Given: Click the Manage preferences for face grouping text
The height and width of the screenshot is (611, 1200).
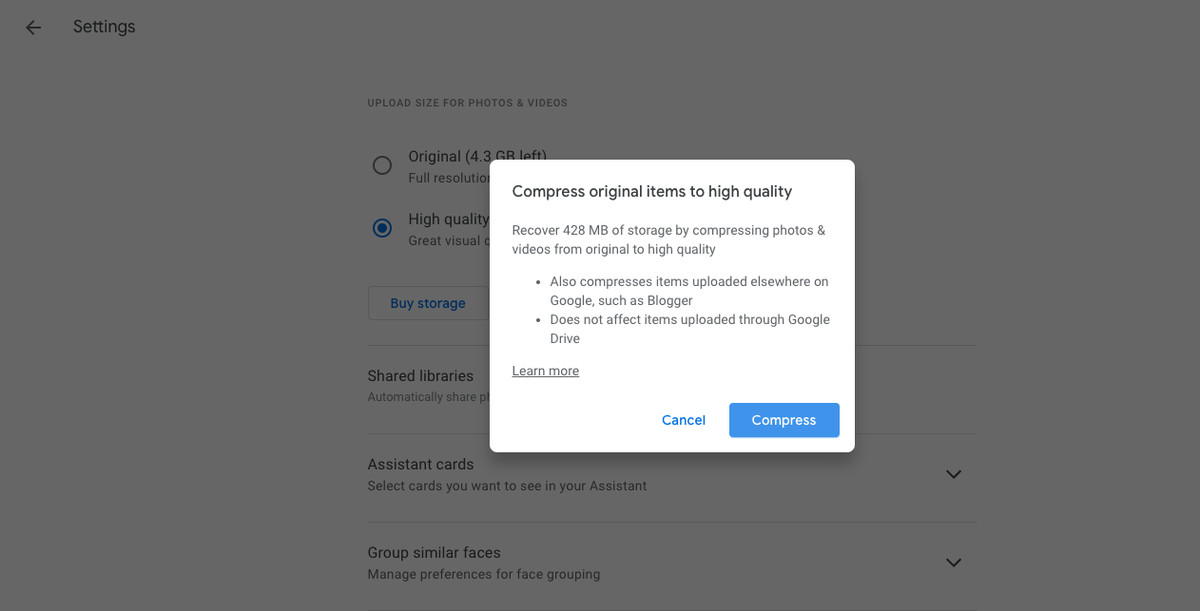Looking at the screenshot, I should (483, 574).
